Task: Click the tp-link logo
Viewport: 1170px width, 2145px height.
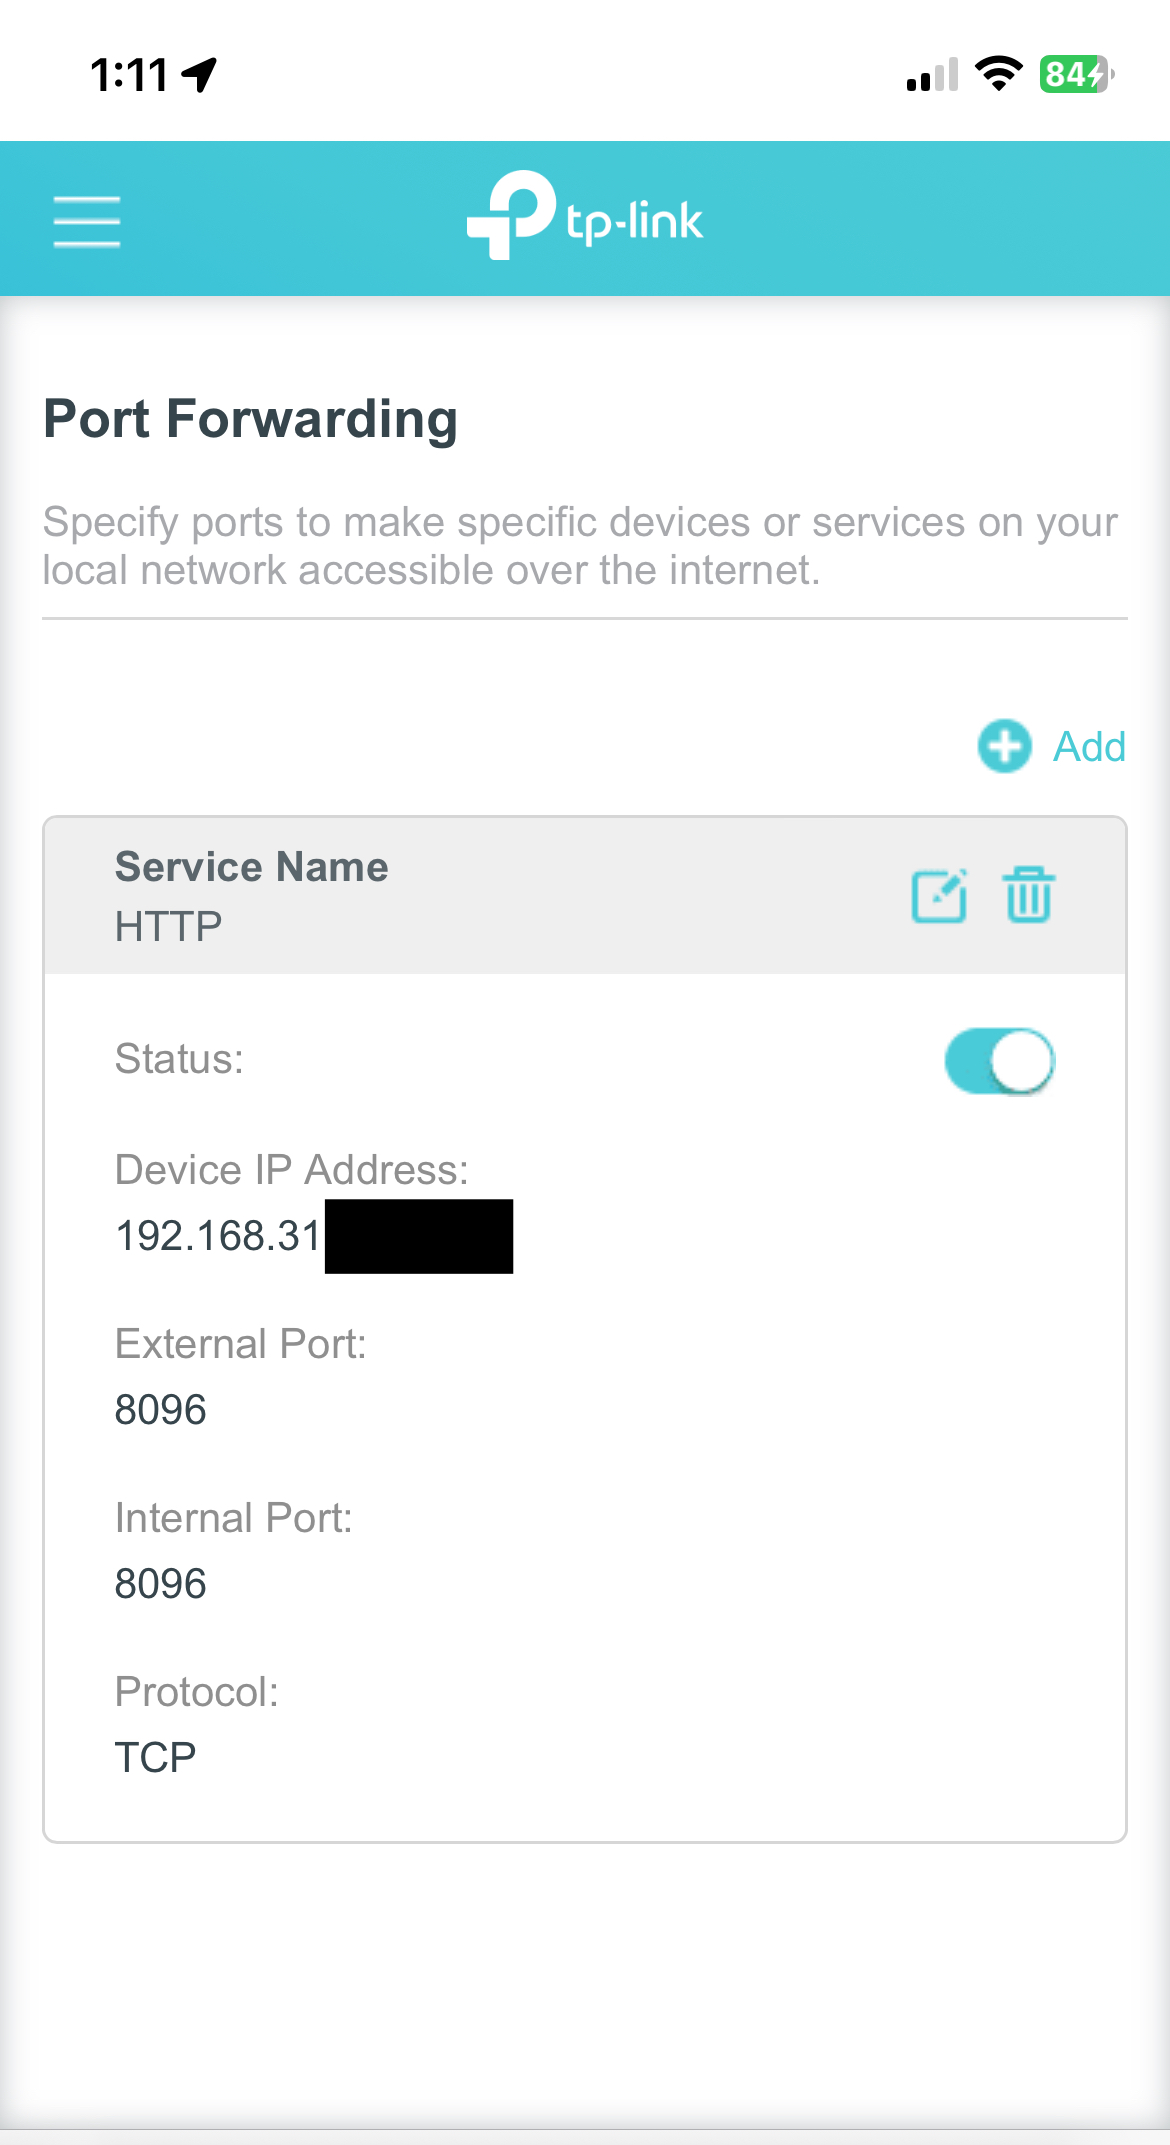Action: [x=585, y=217]
